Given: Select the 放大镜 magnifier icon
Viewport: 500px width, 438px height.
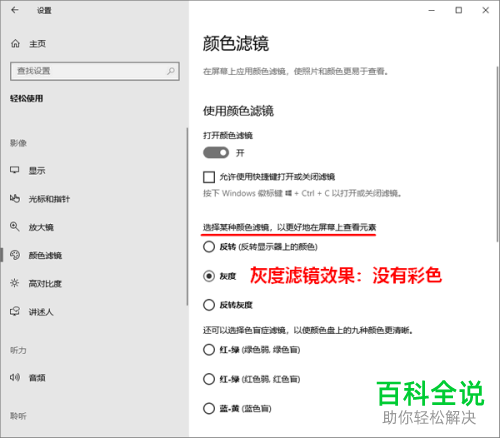Looking at the screenshot, I should point(15,226).
